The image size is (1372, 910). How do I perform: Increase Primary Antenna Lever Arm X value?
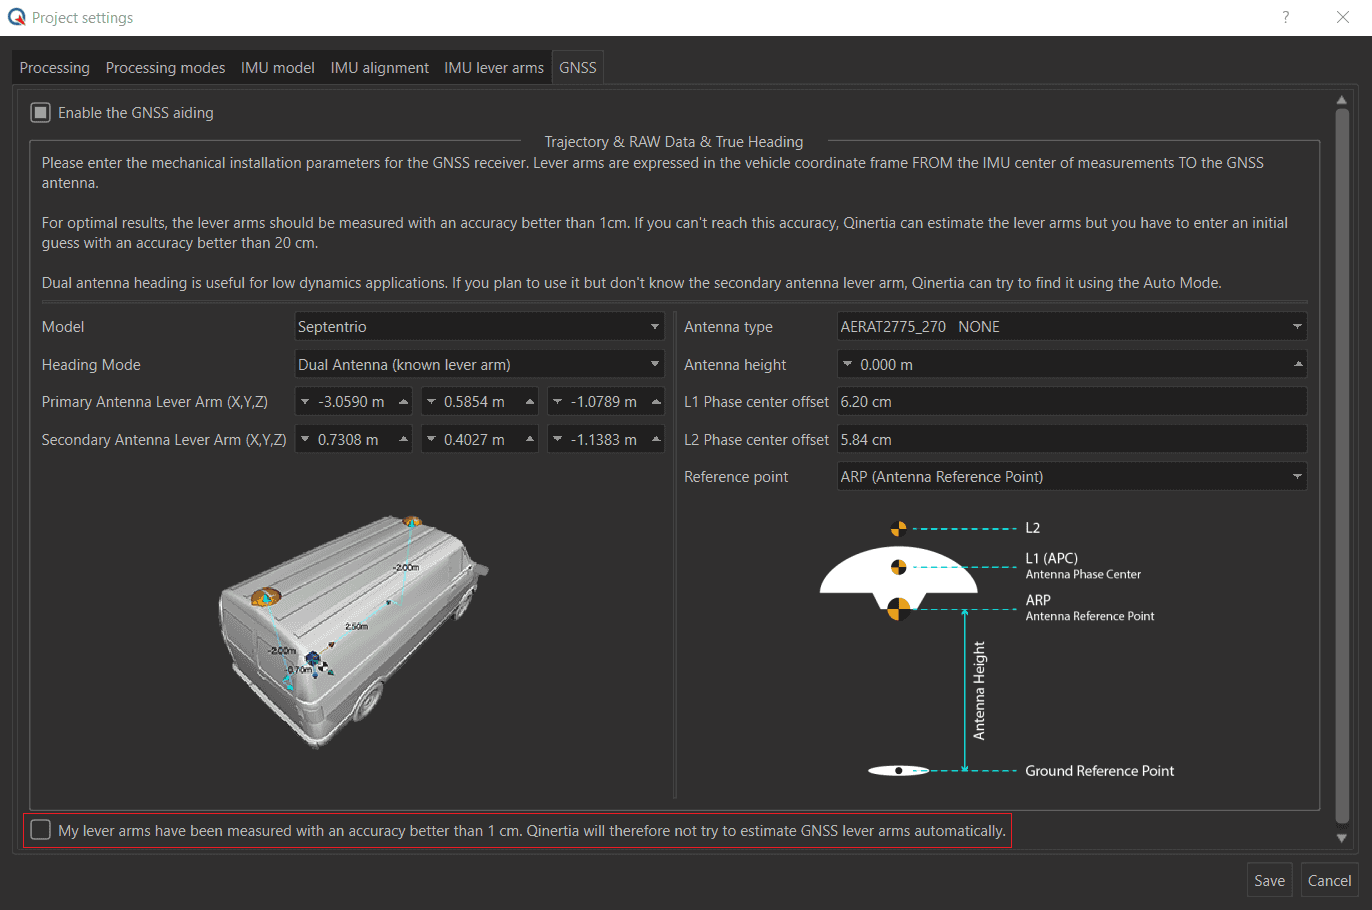(x=403, y=402)
